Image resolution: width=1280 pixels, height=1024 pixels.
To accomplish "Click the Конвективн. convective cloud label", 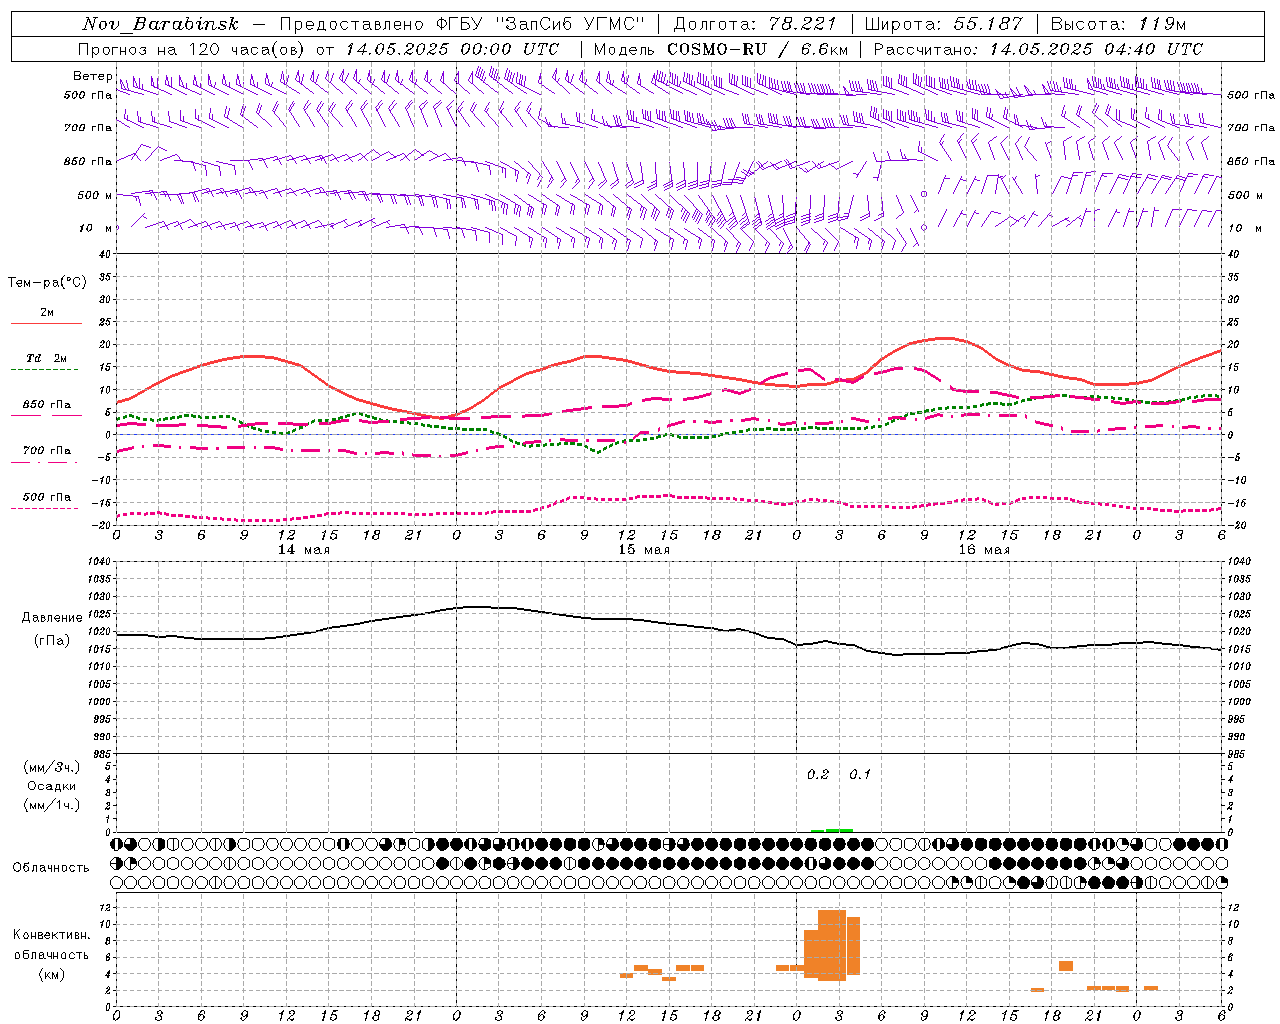I will (x=51, y=935).
